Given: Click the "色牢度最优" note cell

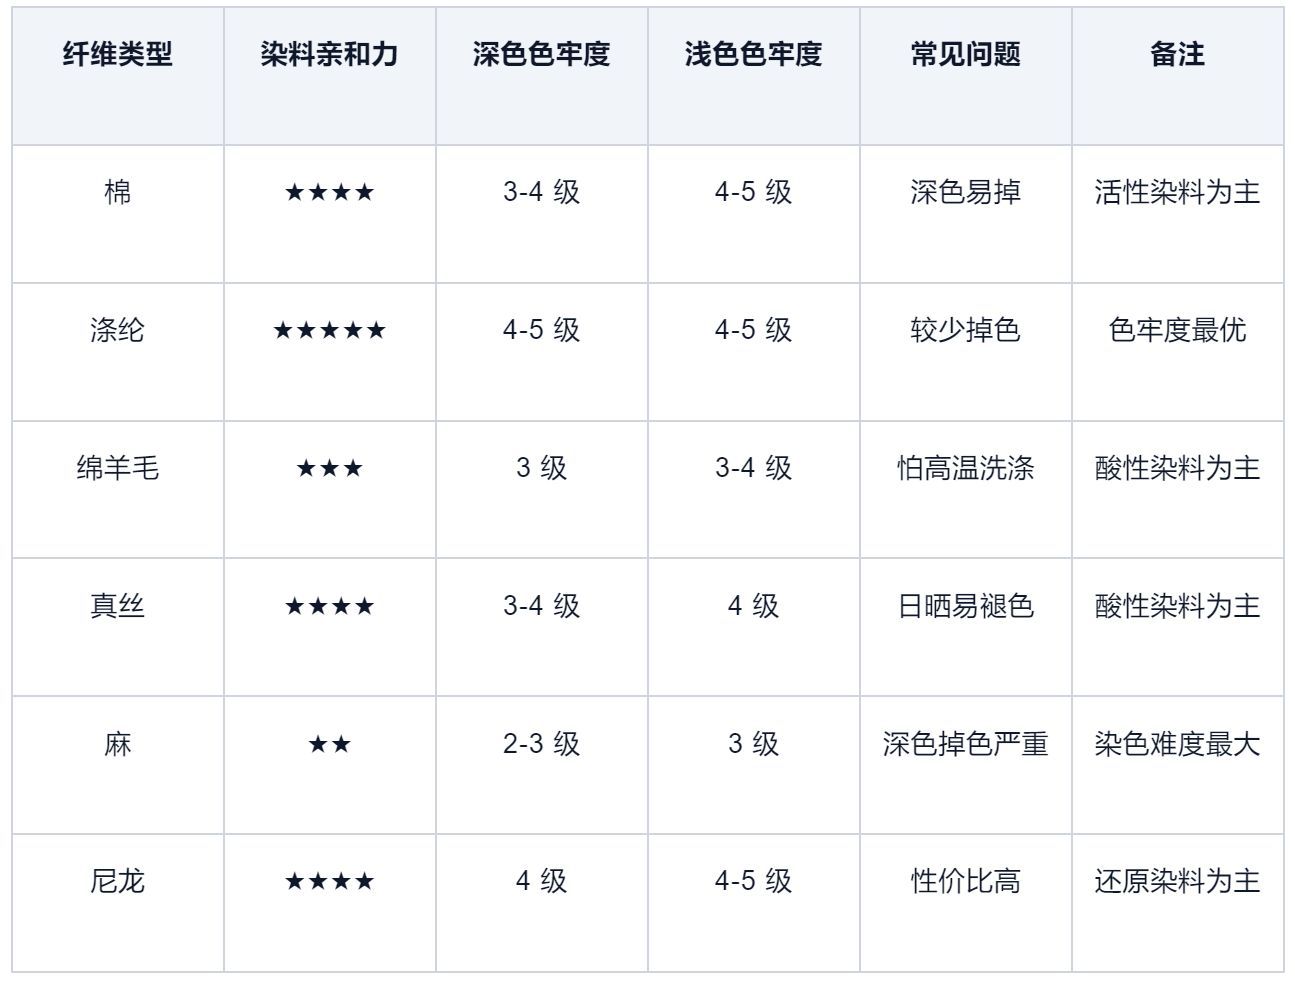Looking at the screenshot, I should [x=1177, y=330].
